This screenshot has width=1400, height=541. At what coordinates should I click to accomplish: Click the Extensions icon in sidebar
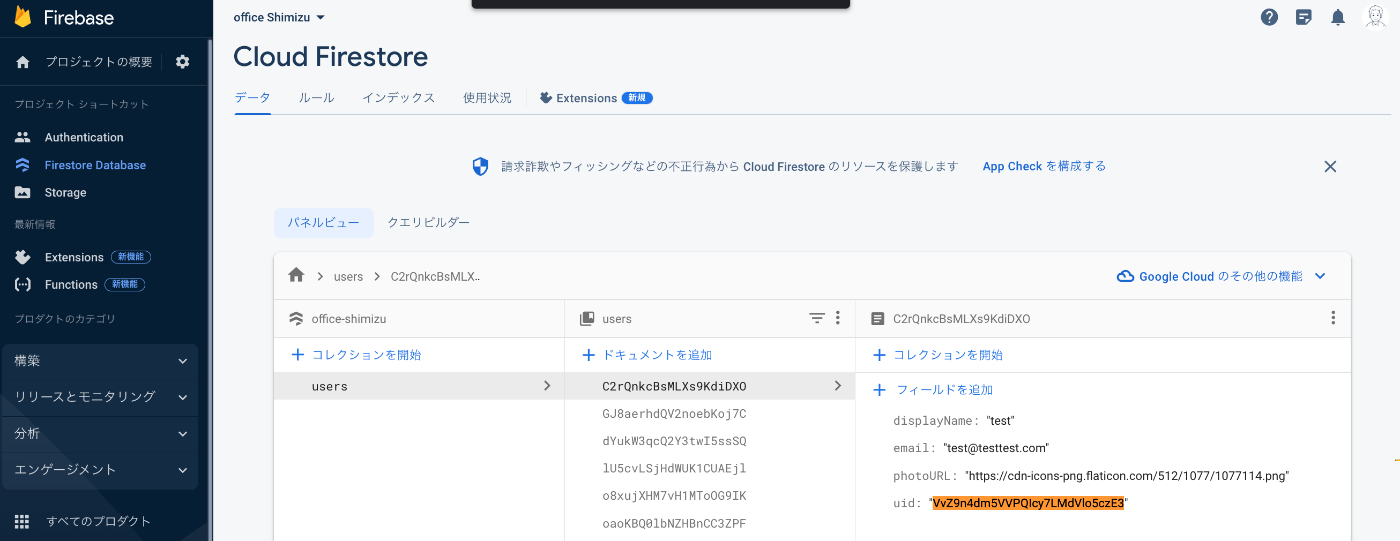coord(23,257)
